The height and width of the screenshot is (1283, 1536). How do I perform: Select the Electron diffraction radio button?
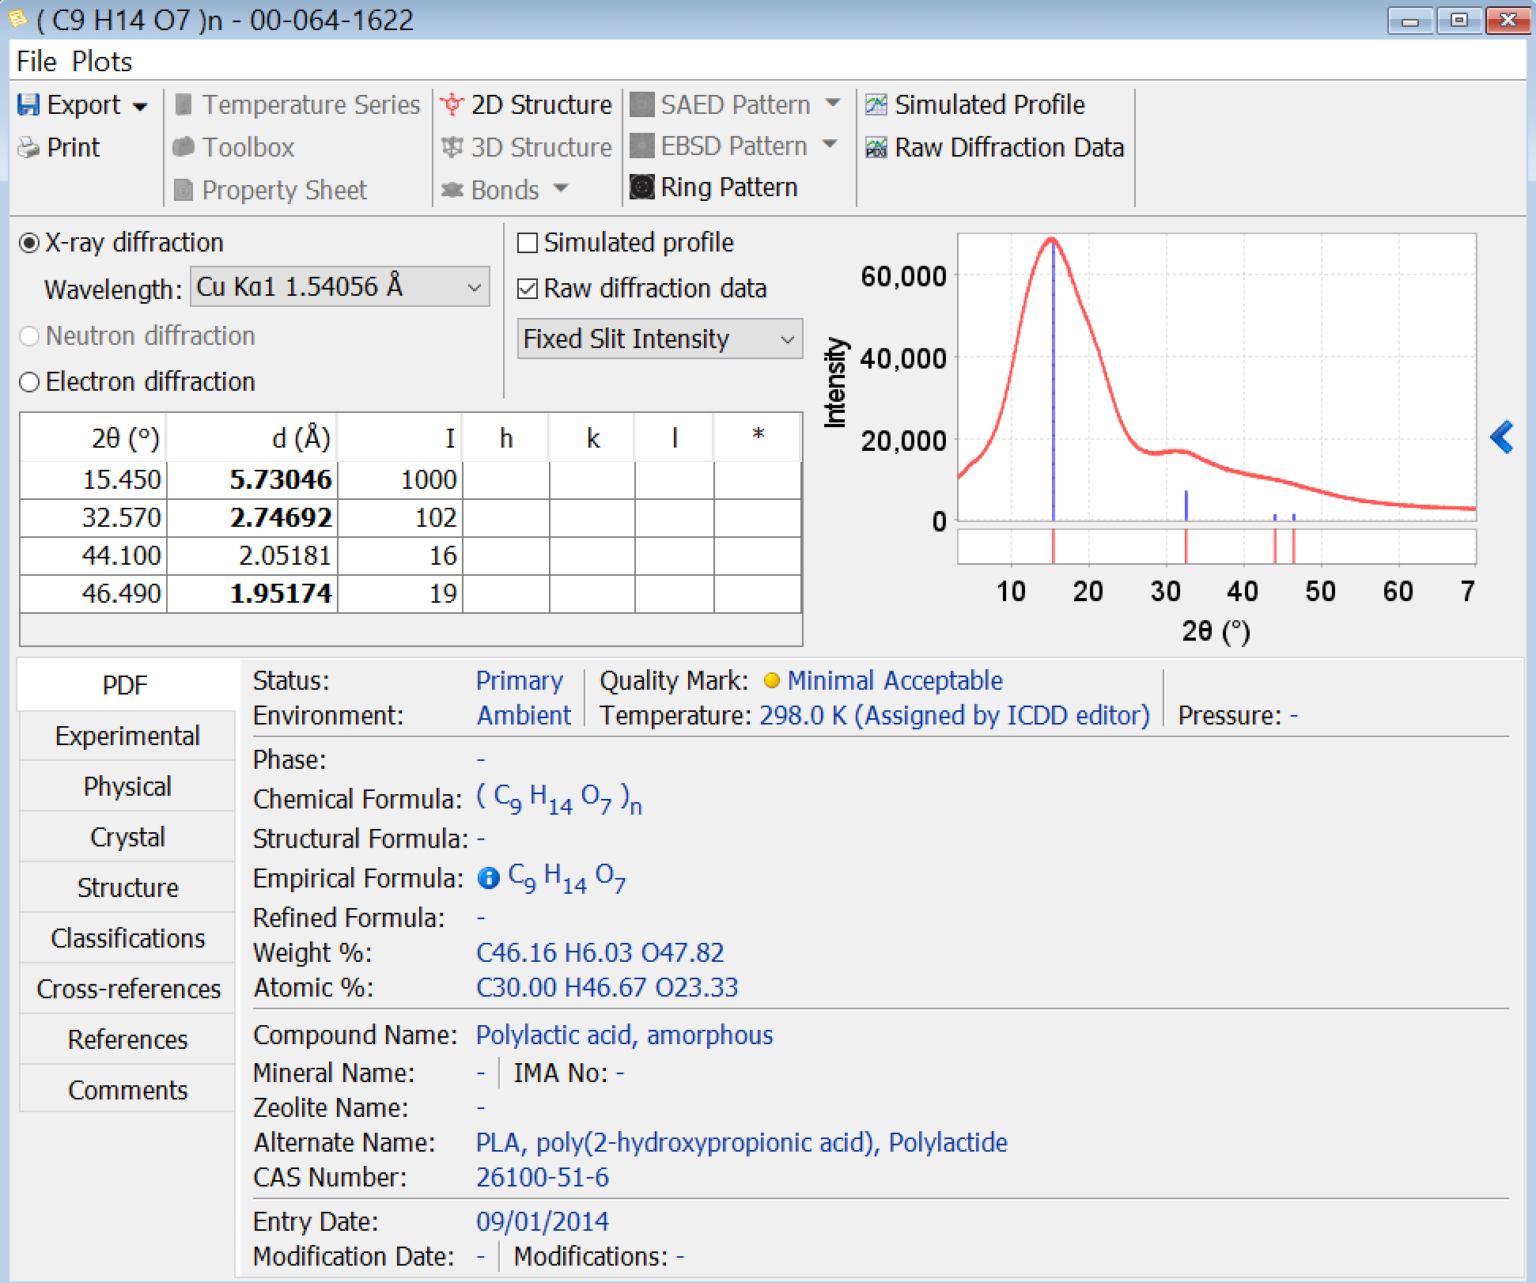(x=30, y=382)
